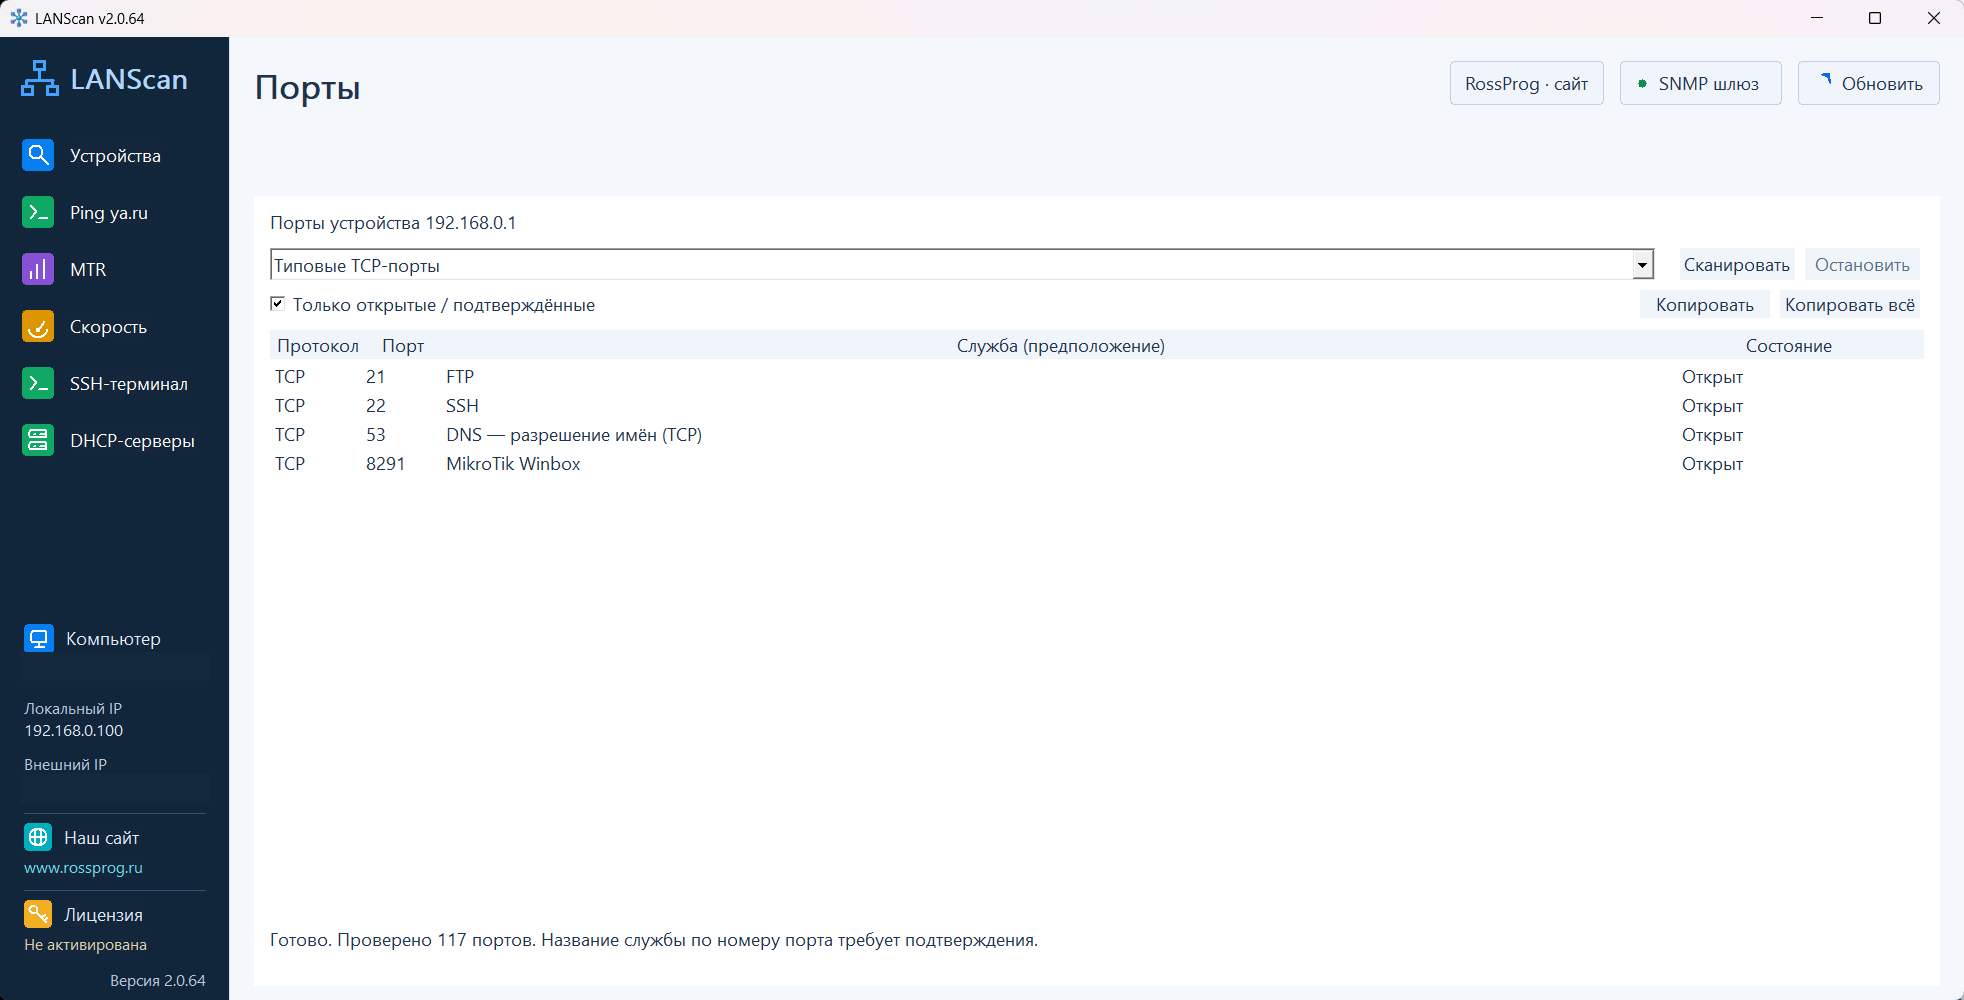Click the Служба (предположение) column header
The width and height of the screenshot is (1964, 1000).
point(1061,346)
